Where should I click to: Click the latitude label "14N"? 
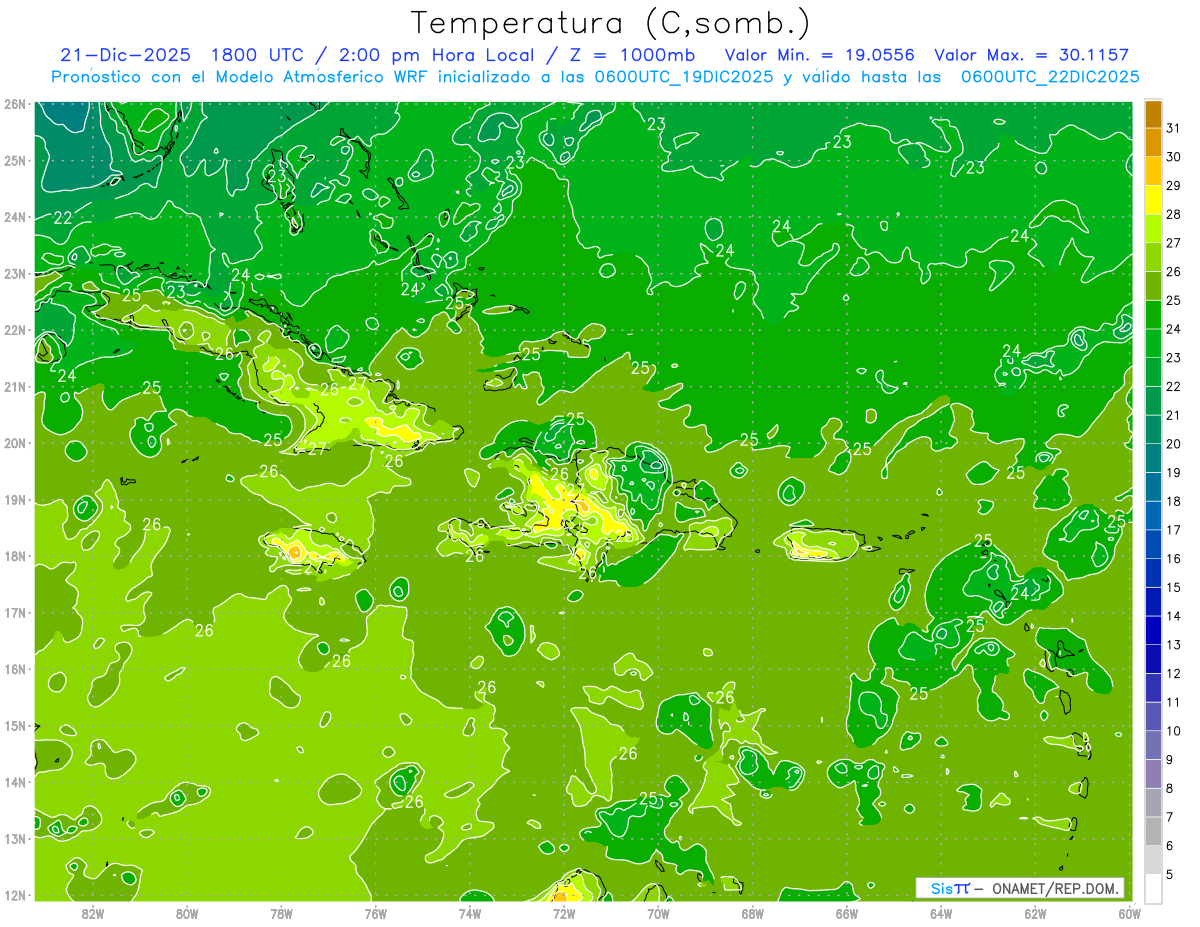[15, 782]
